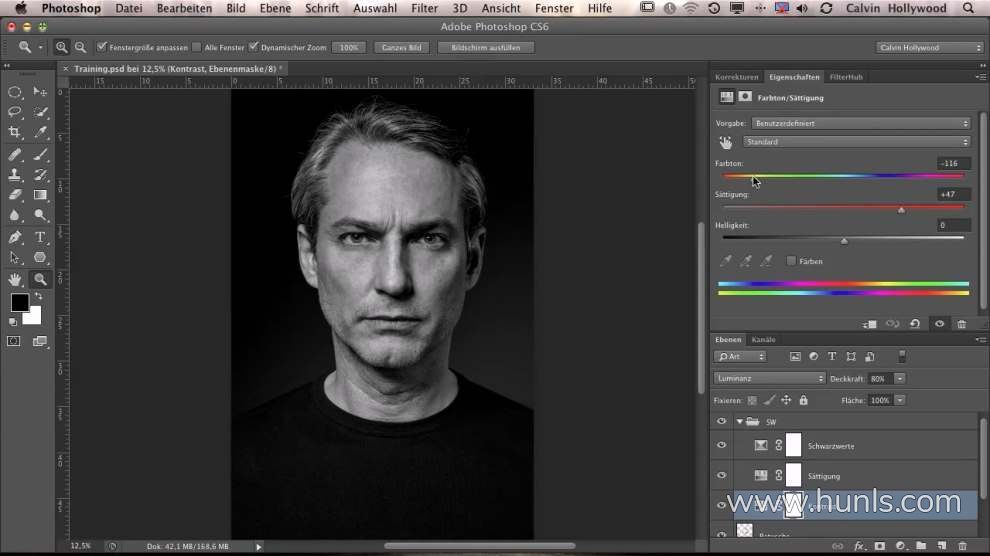Image resolution: width=990 pixels, height=556 pixels.
Task: Select the Hand tool
Action: point(15,279)
